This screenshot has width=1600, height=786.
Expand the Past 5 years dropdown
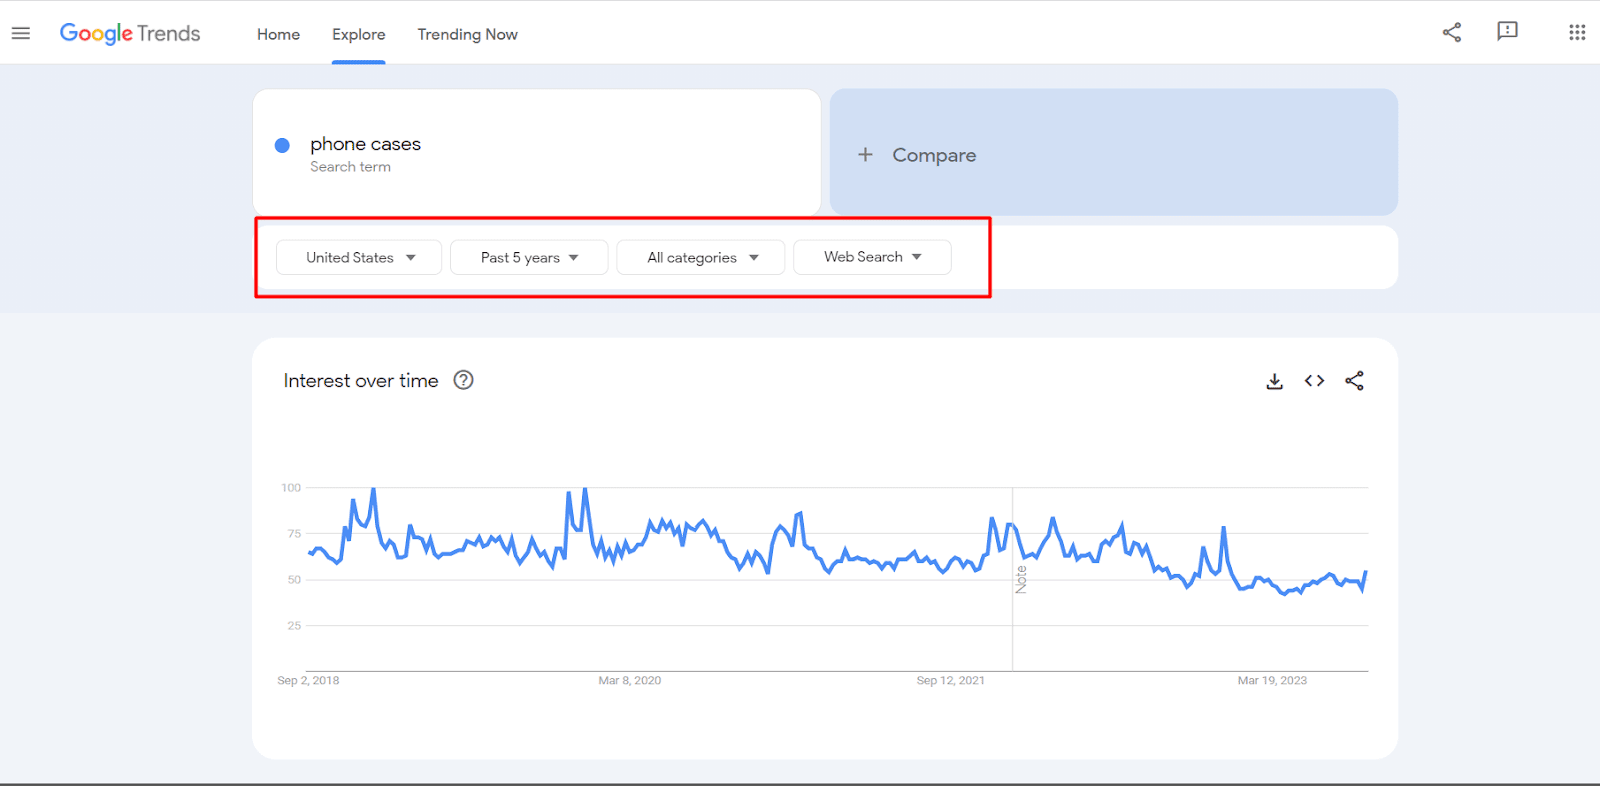tap(529, 257)
